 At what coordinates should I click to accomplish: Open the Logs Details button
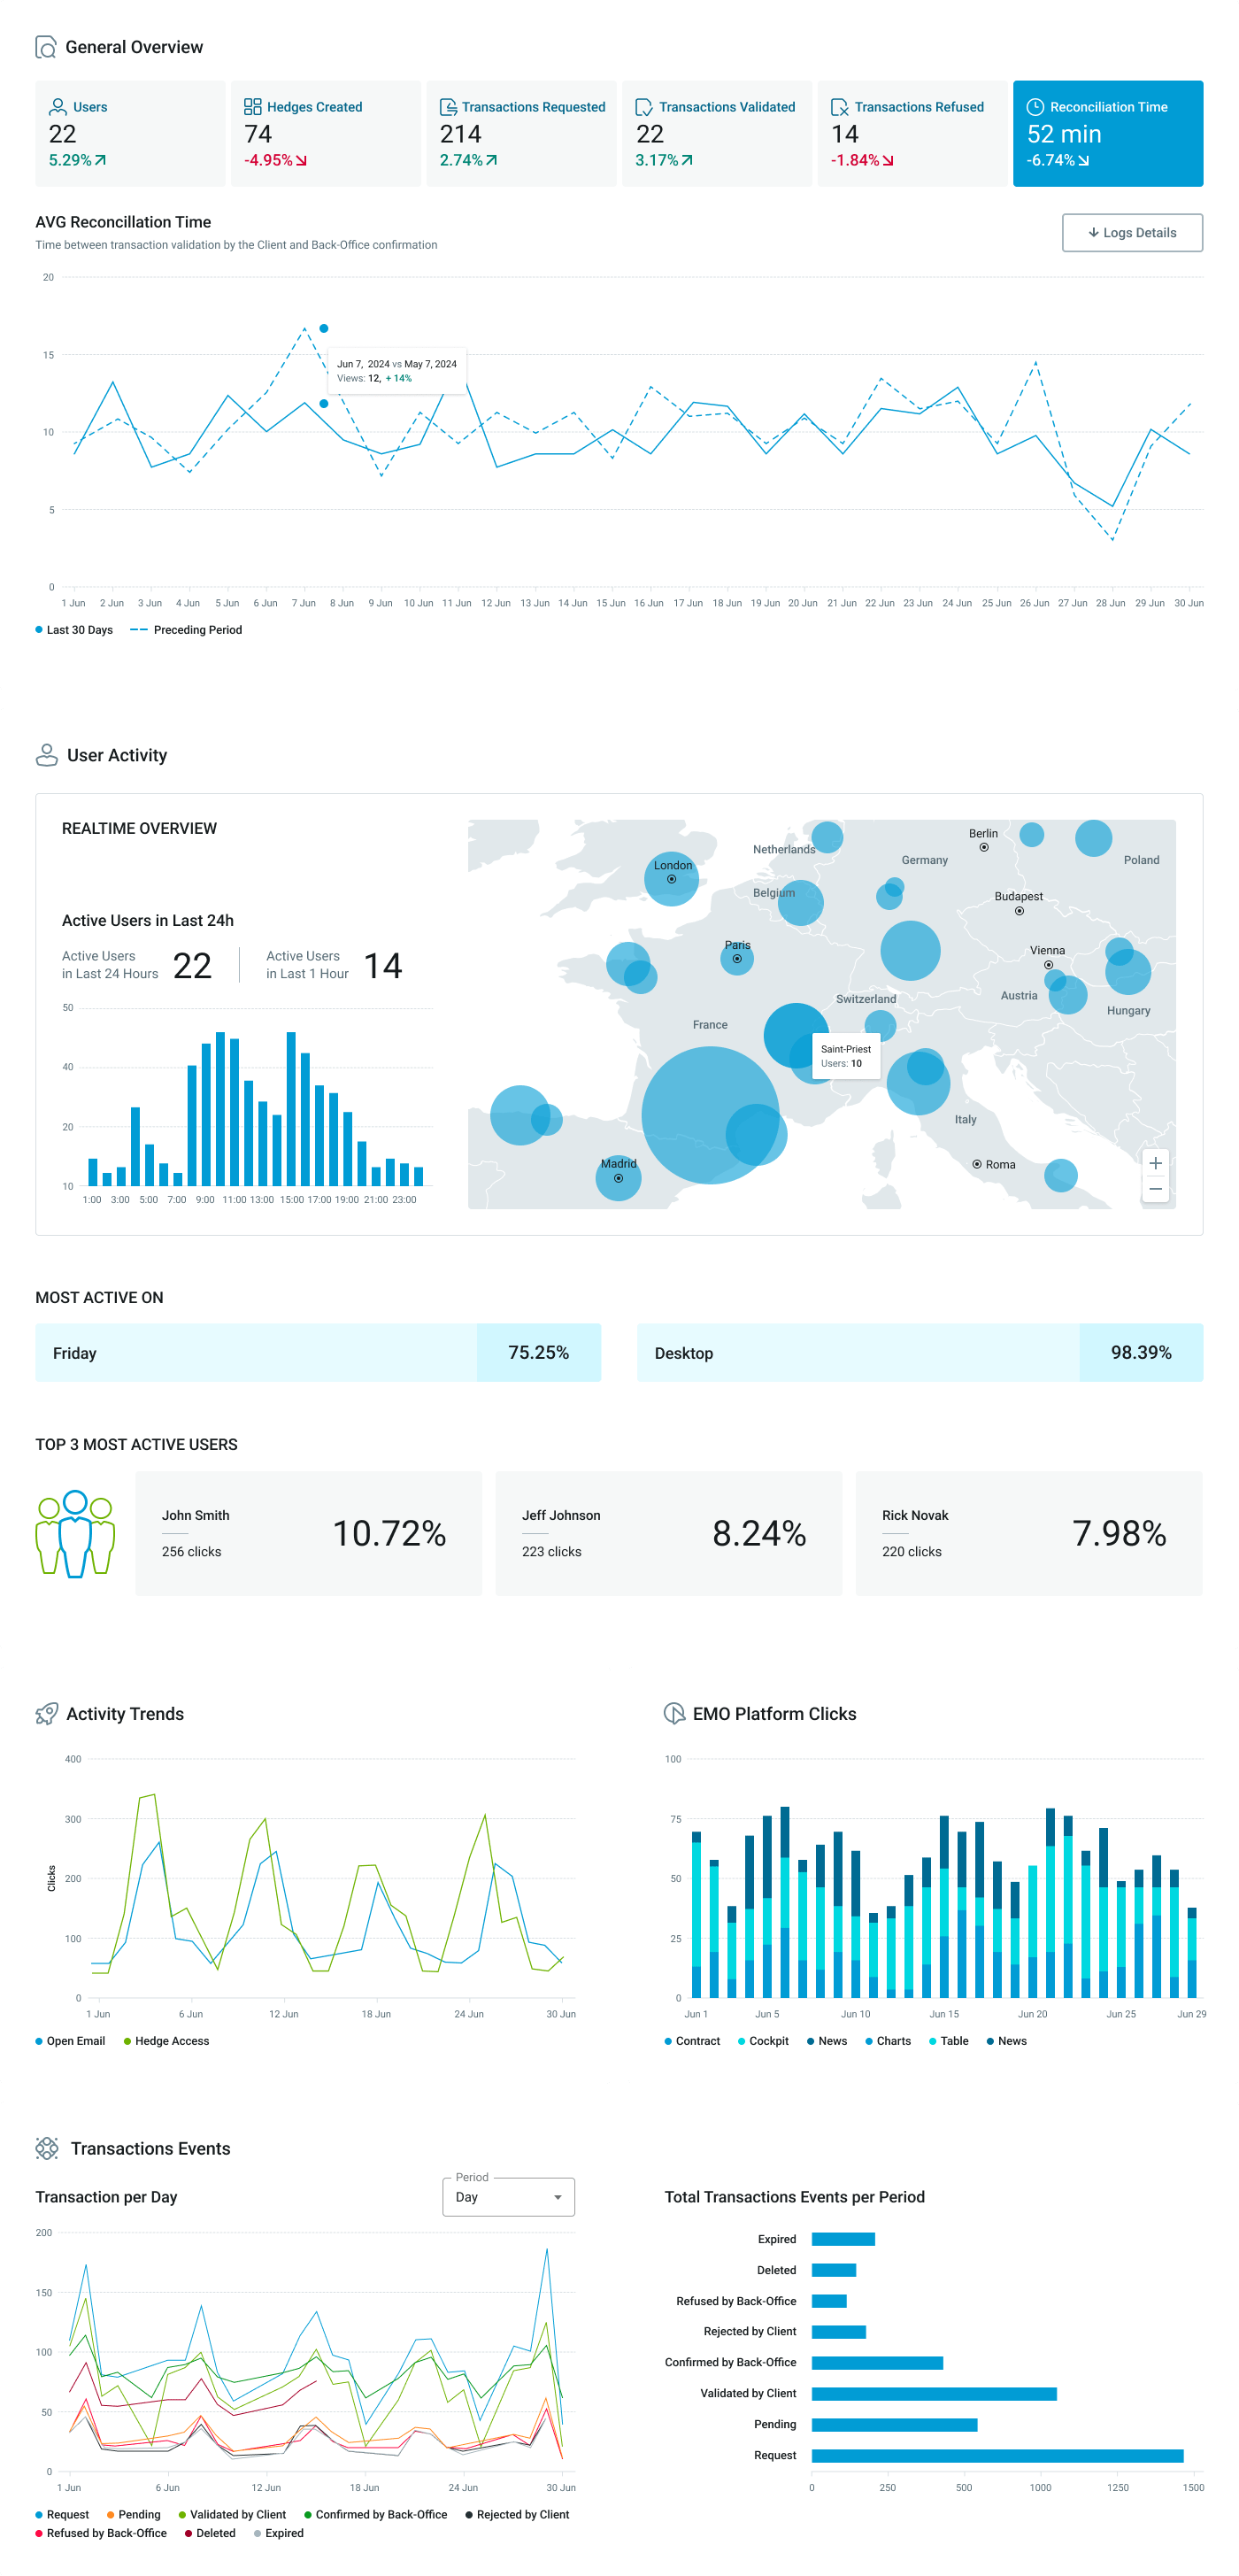pos(1132,233)
